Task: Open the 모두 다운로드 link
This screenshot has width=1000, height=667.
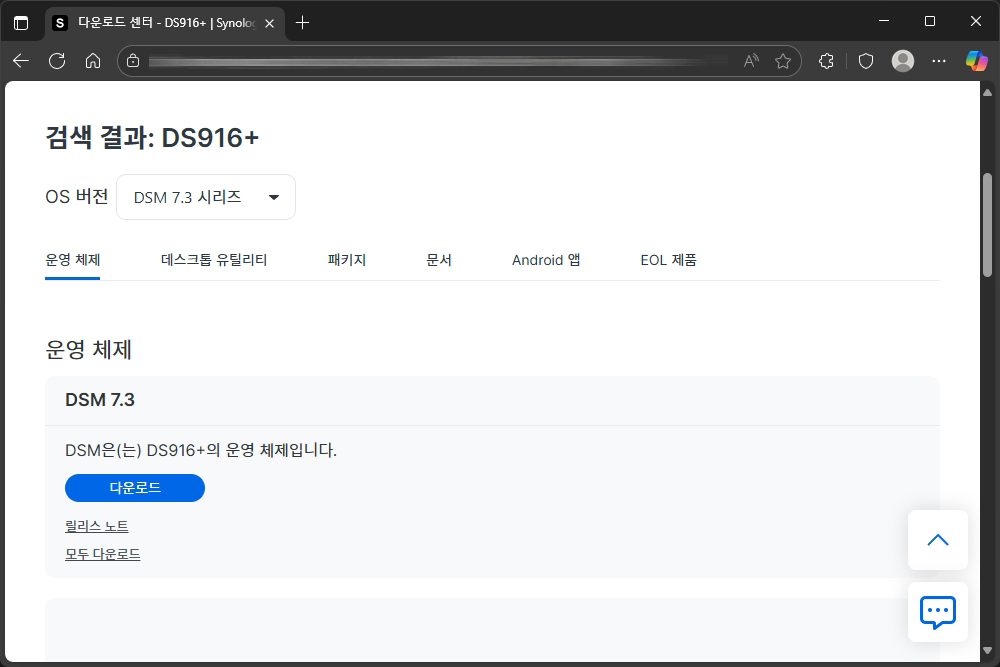Action: tap(103, 554)
